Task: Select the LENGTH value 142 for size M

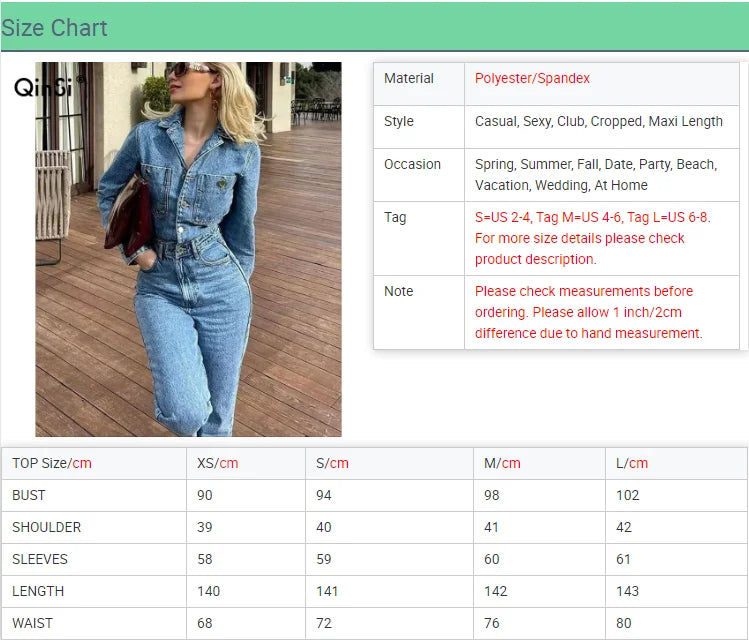Action: click(x=496, y=591)
